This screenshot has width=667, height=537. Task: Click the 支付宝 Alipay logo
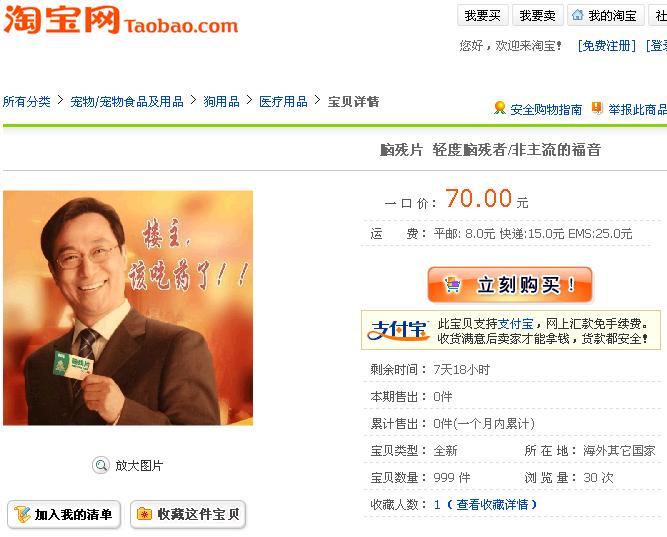pyautogui.click(x=398, y=330)
